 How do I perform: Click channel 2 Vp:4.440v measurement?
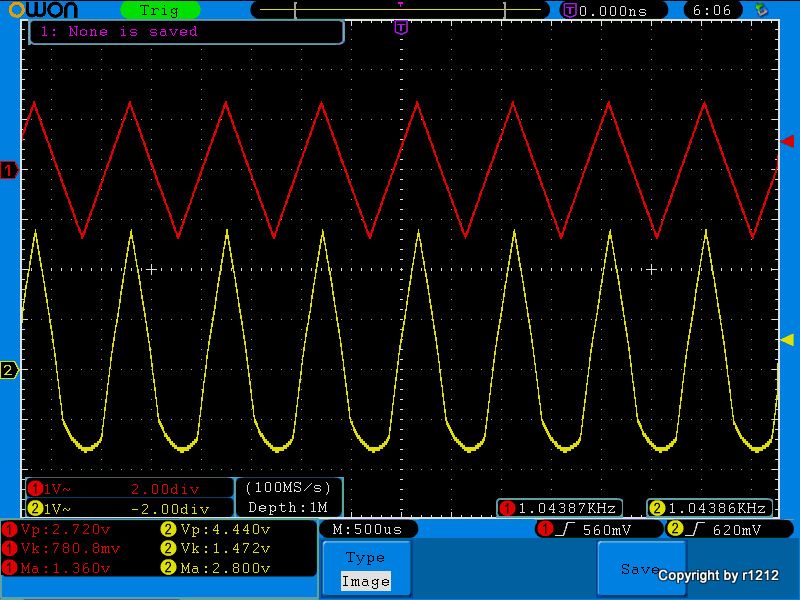[x=215, y=530]
